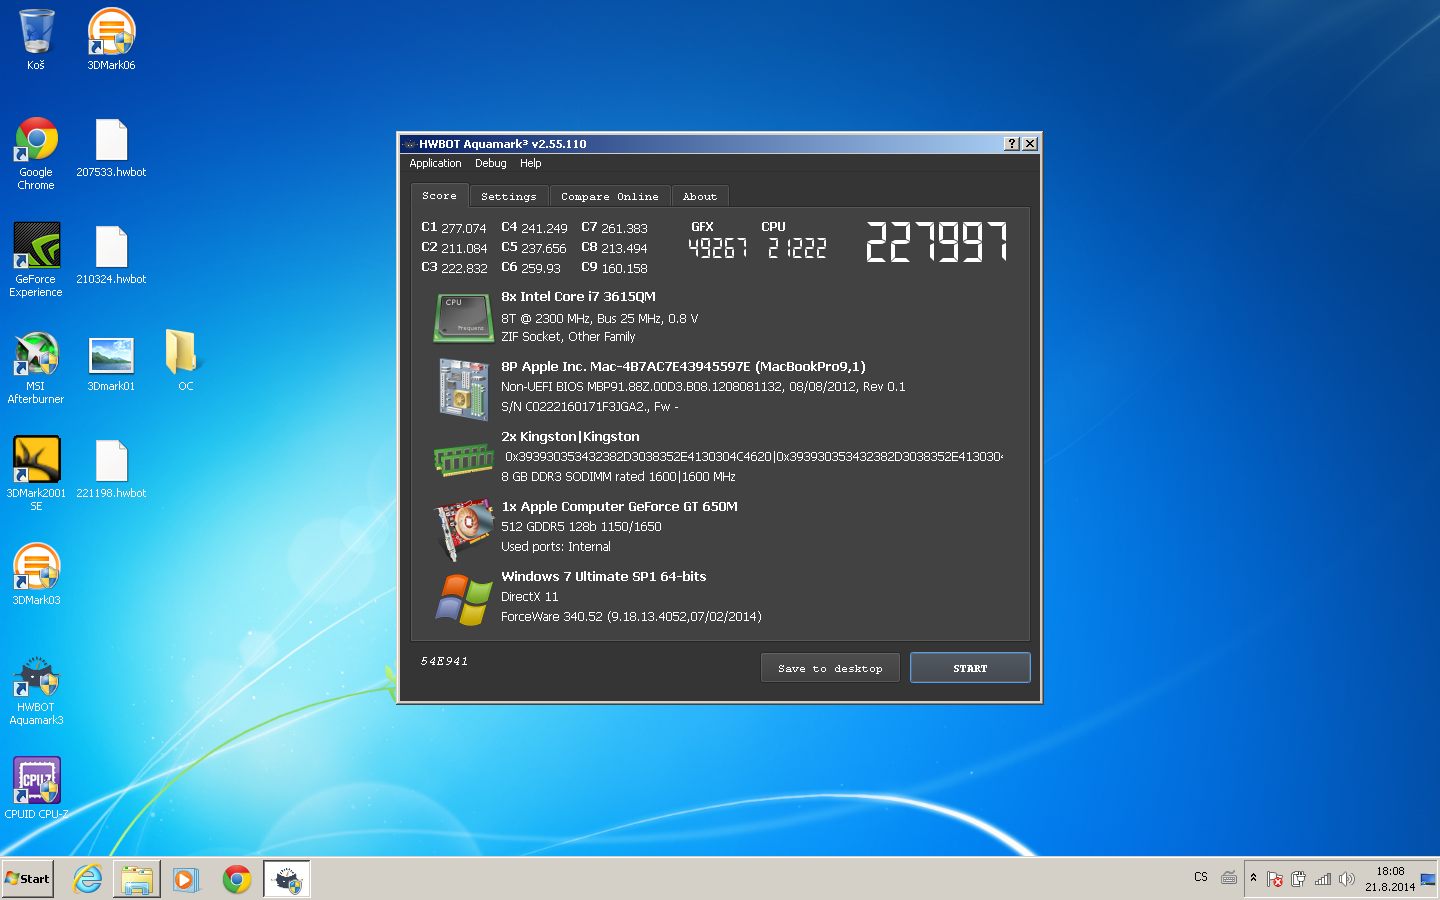1440x900 pixels.
Task: Launch the Google Chrome desktop shortcut
Action: coord(36,153)
